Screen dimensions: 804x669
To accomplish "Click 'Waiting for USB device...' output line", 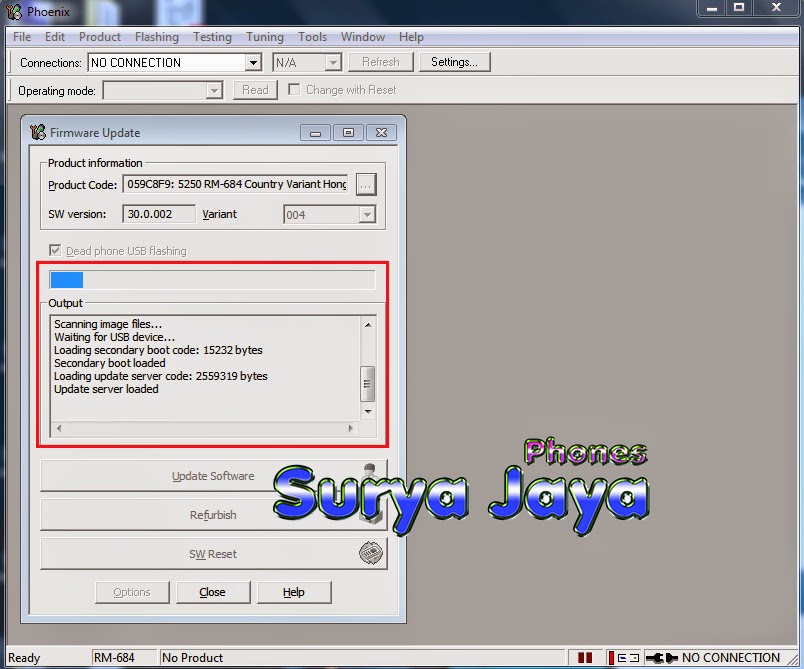I will pos(114,337).
